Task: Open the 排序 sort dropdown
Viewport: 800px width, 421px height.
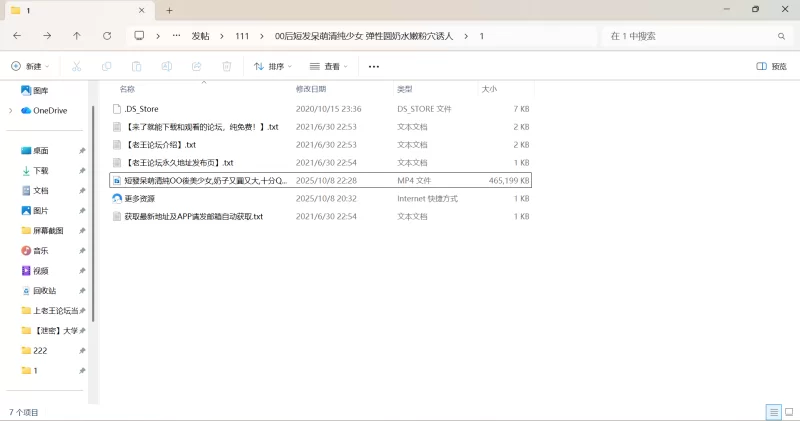Action: 273,66
